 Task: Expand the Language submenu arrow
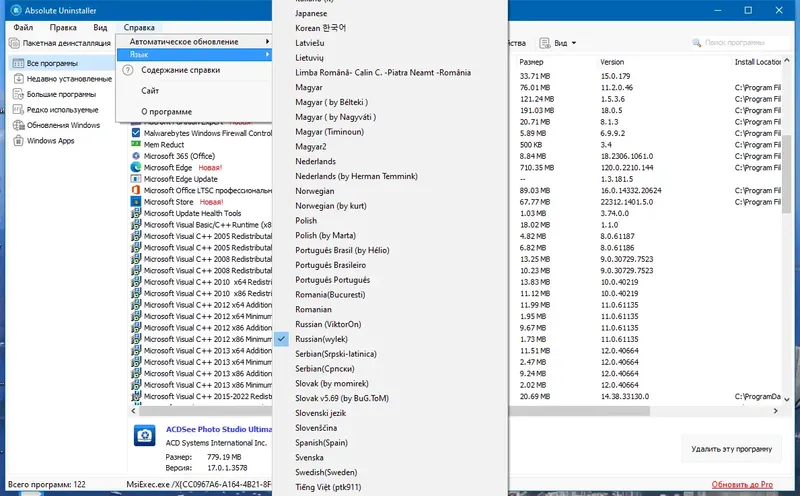(x=267, y=54)
